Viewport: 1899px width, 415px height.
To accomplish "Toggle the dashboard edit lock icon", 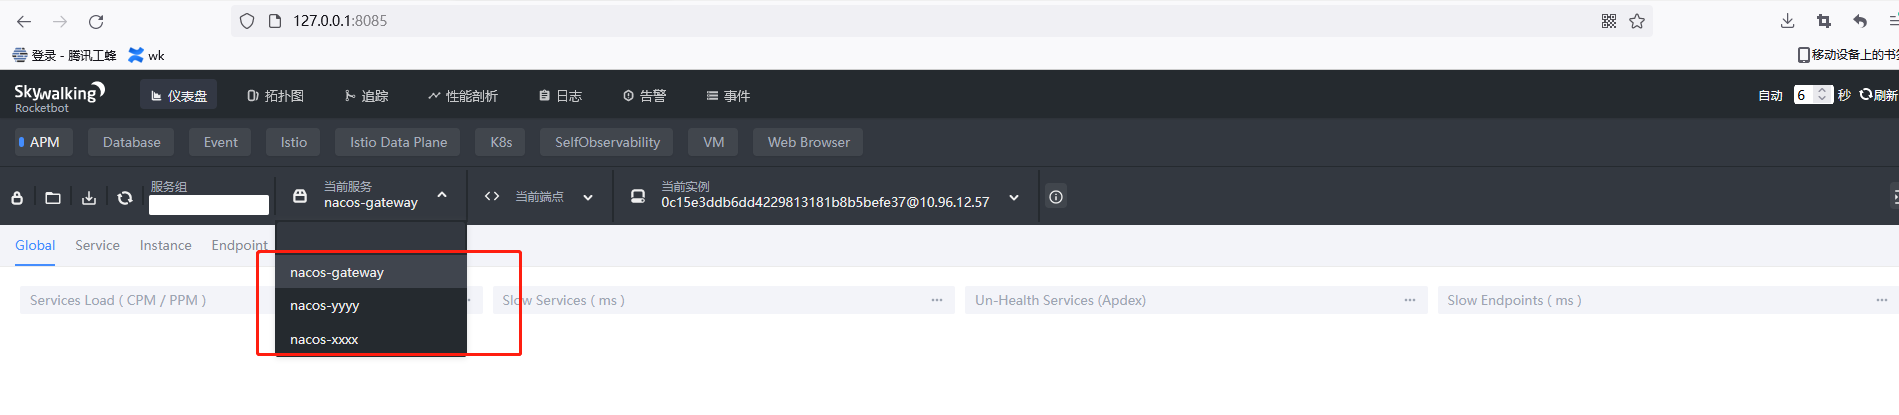I will (17, 198).
